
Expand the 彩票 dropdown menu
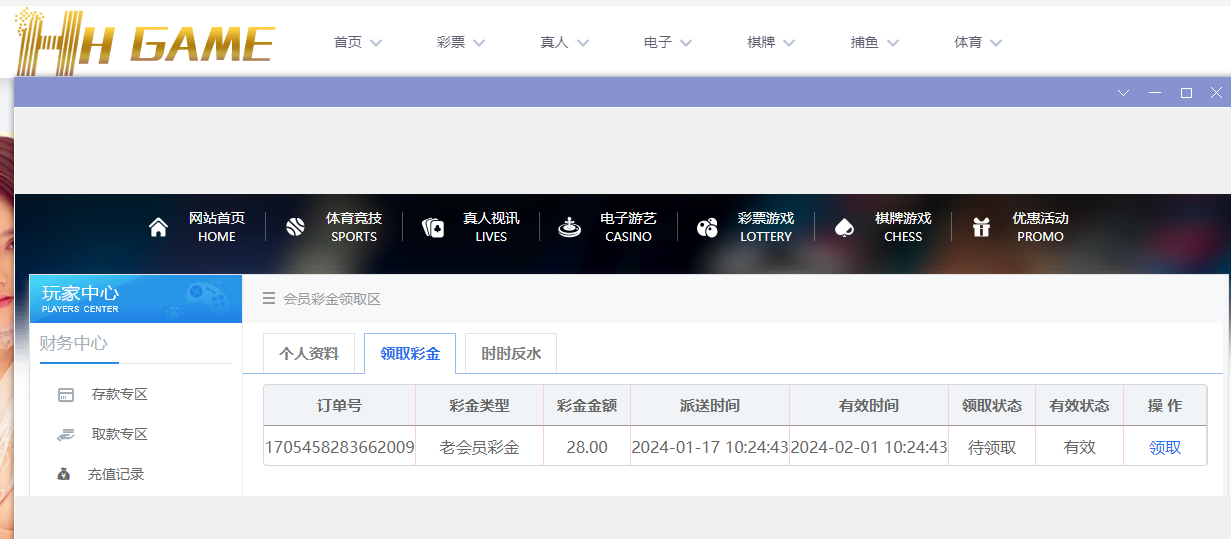click(x=461, y=42)
